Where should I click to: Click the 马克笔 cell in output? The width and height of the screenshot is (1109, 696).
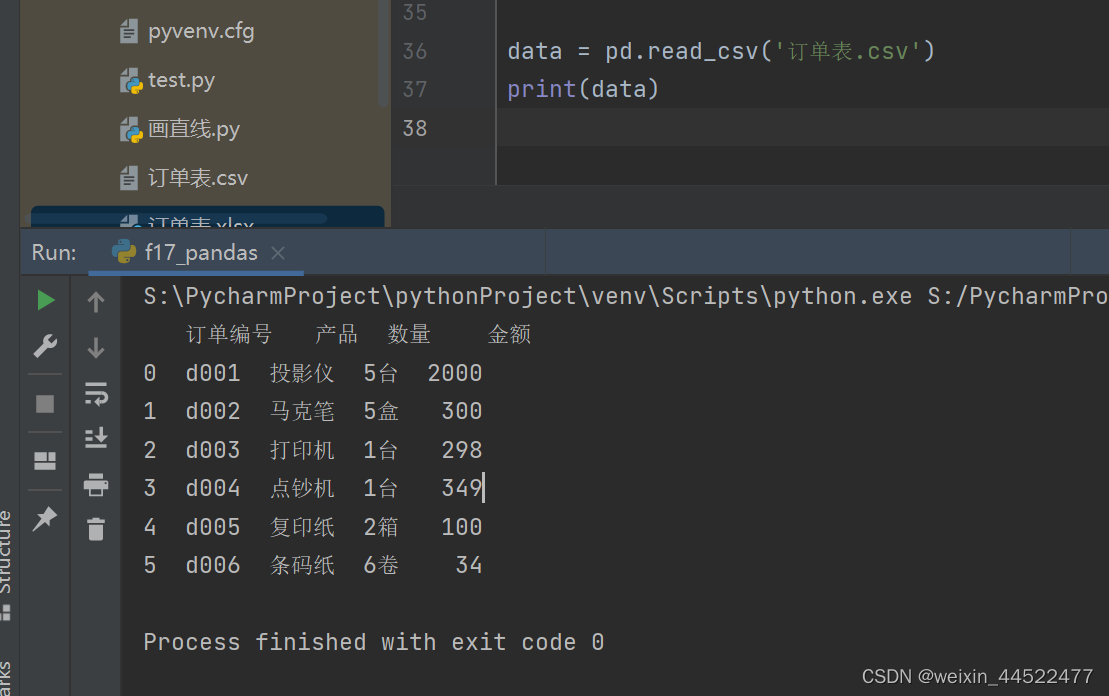302,411
